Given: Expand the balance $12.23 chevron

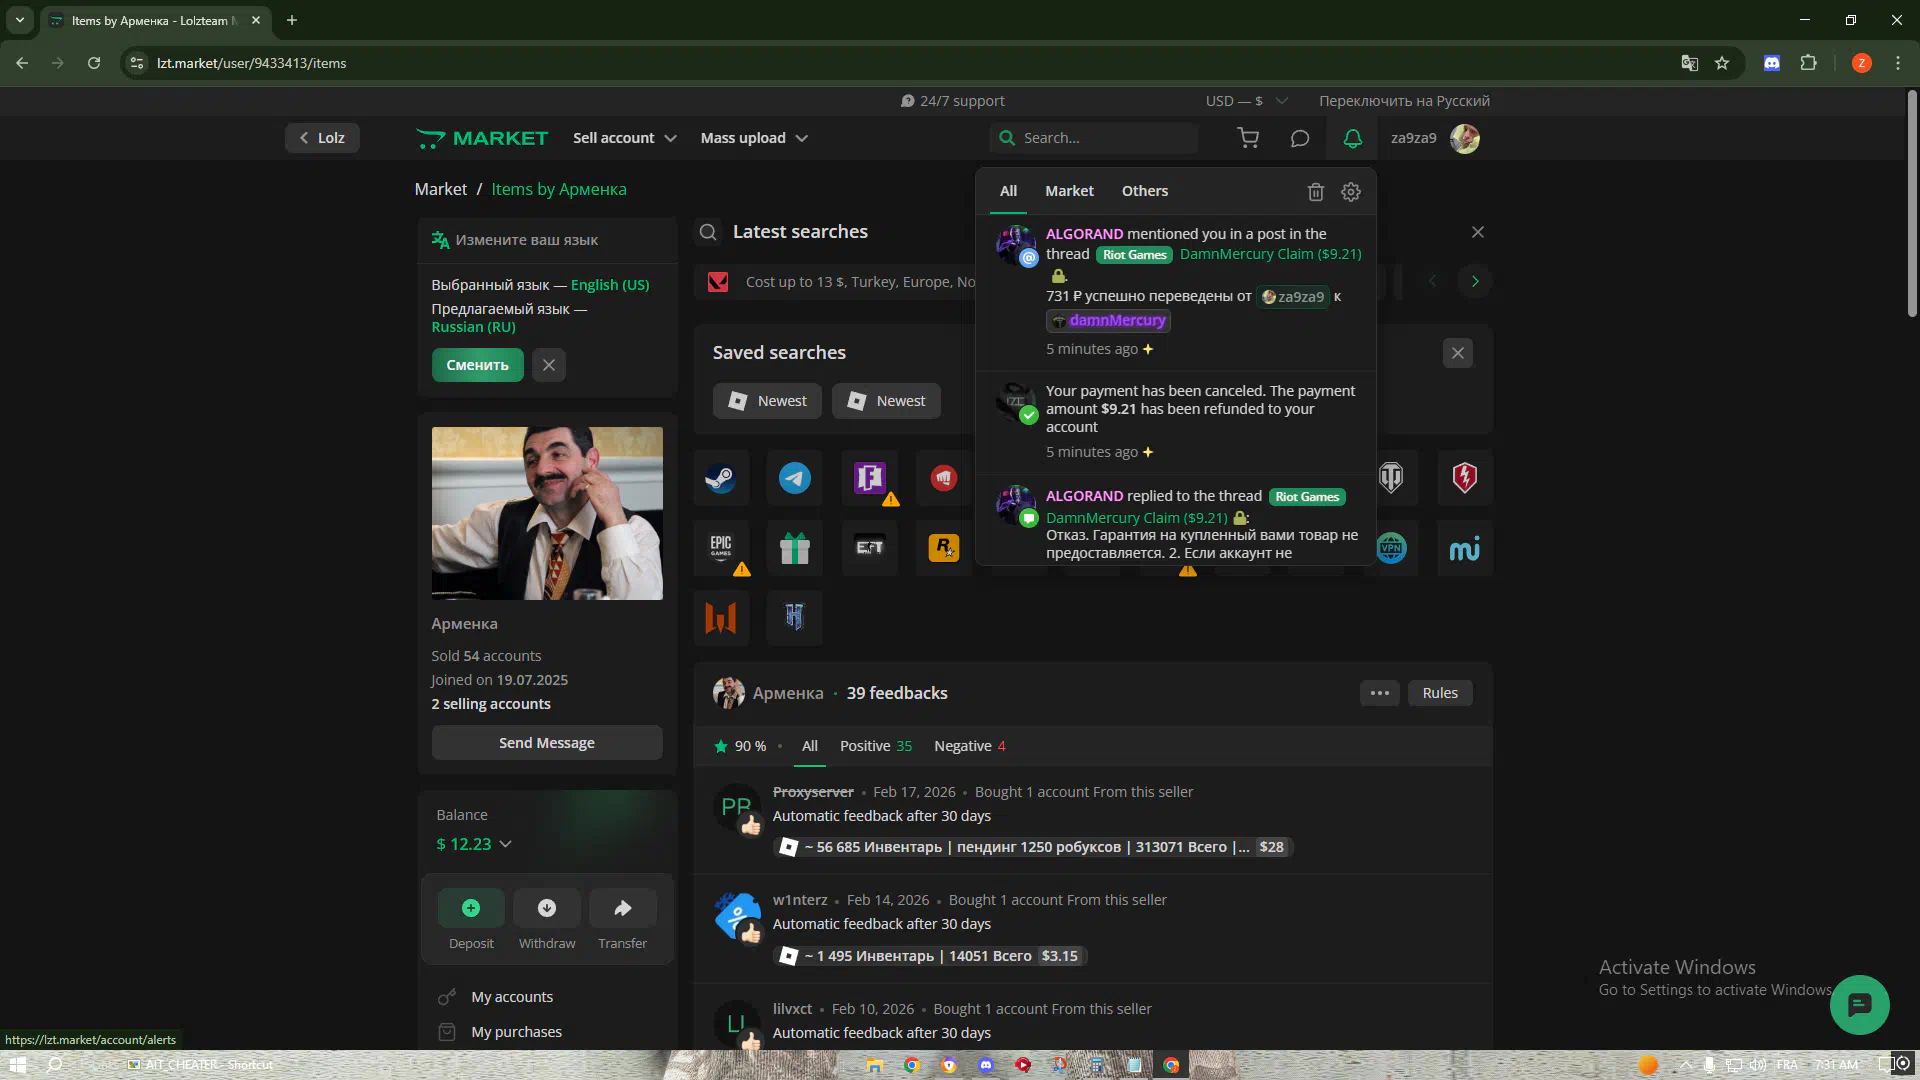Looking at the screenshot, I should [506, 844].
